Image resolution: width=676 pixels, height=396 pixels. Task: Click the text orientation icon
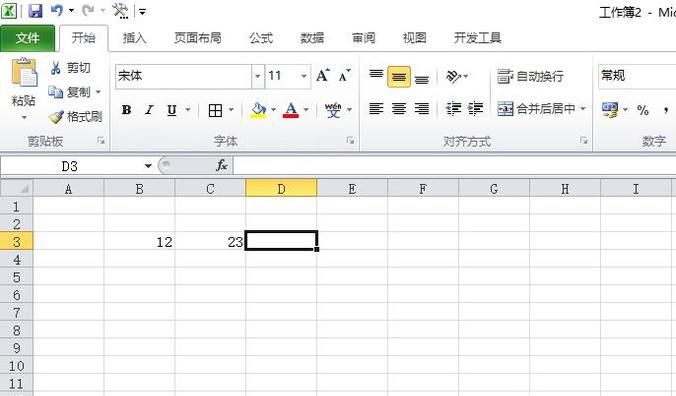tap(454, 76)
